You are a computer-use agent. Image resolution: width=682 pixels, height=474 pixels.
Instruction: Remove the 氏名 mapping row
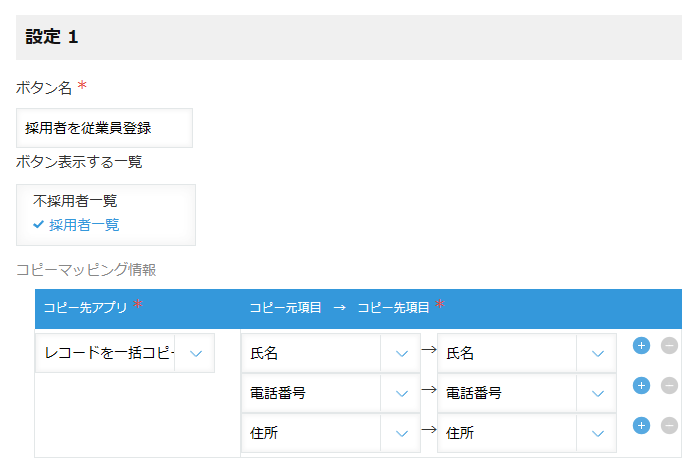[669, 346]
